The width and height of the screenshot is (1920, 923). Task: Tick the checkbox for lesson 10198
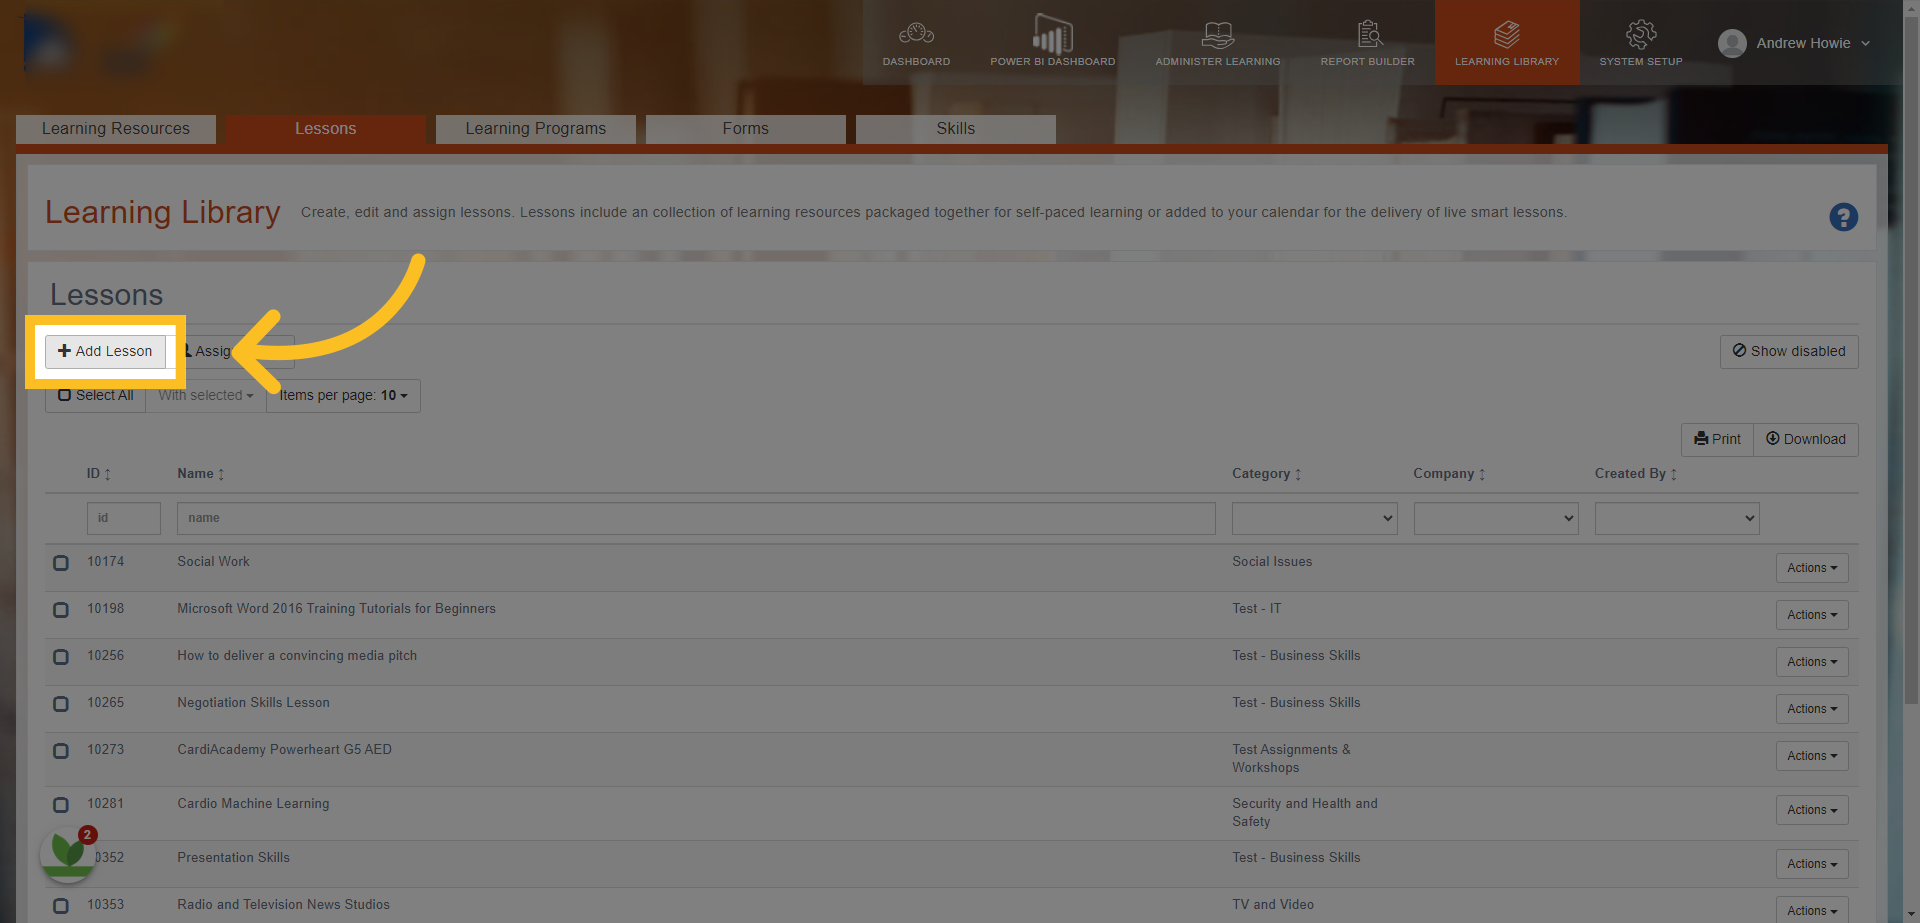pyautogui.click(x=61, y=610)
